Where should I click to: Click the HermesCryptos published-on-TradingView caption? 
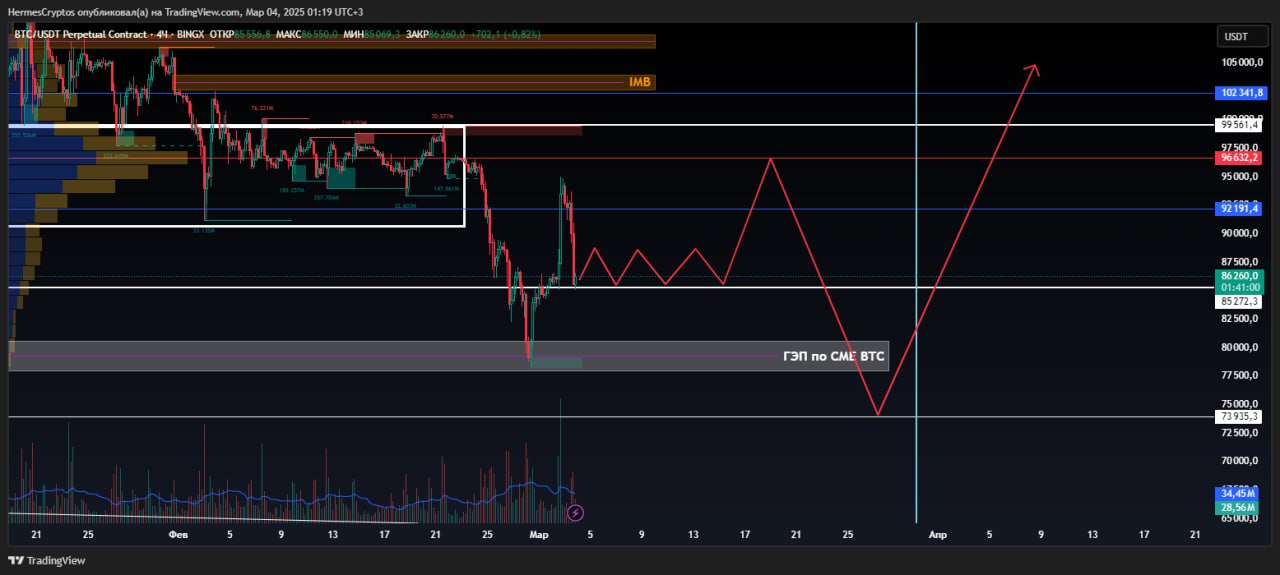185,12
